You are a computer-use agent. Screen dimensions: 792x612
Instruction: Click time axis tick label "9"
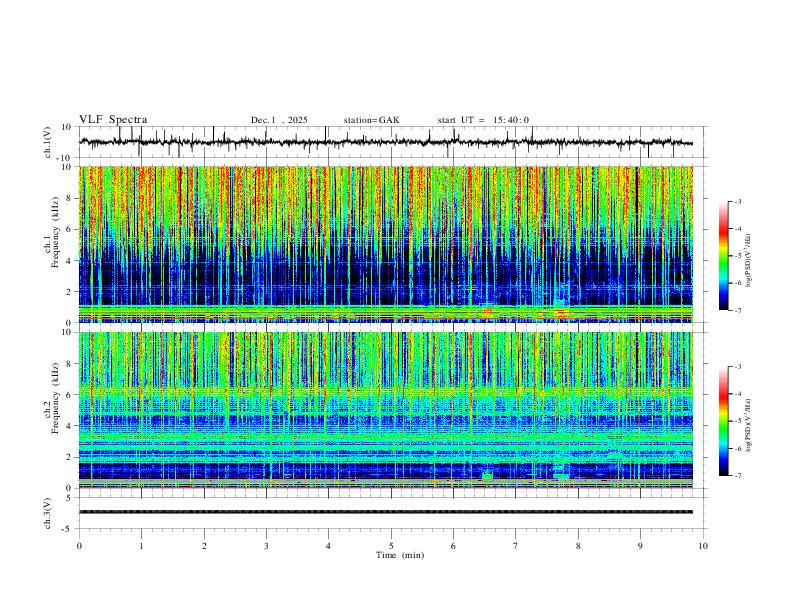pos(640,546)
